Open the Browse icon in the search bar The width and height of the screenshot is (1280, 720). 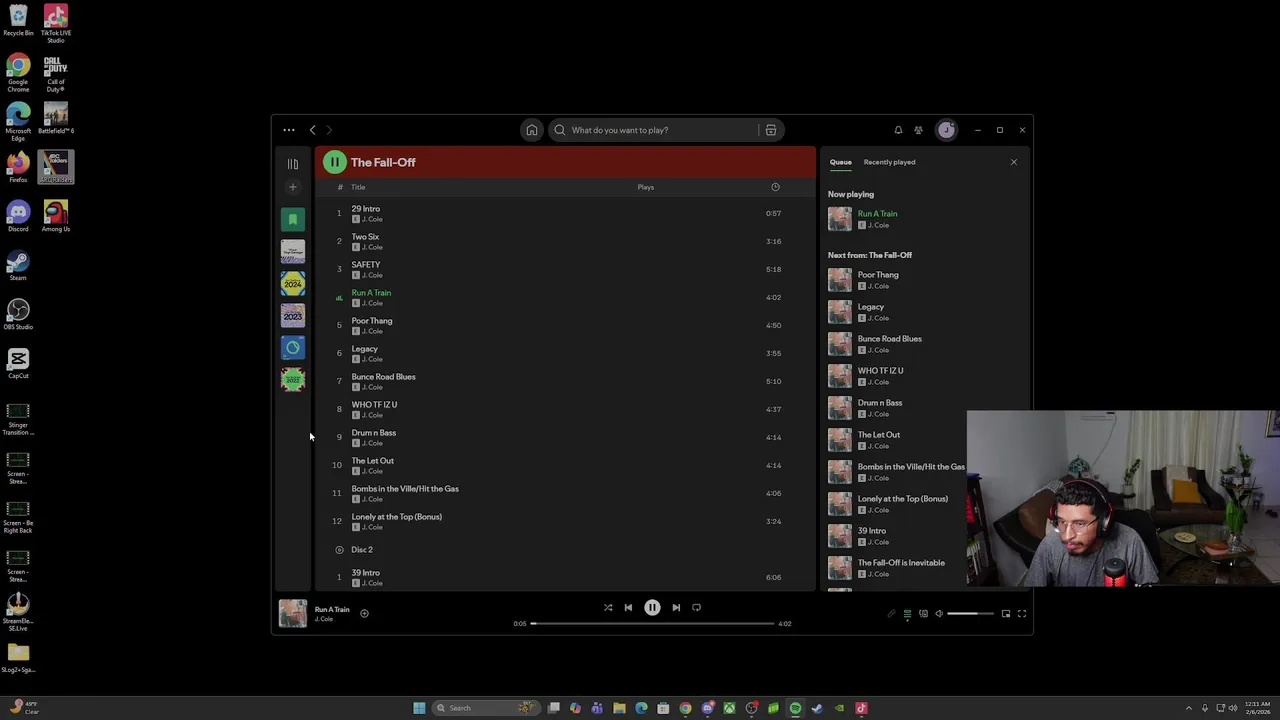tap(771, 130)
